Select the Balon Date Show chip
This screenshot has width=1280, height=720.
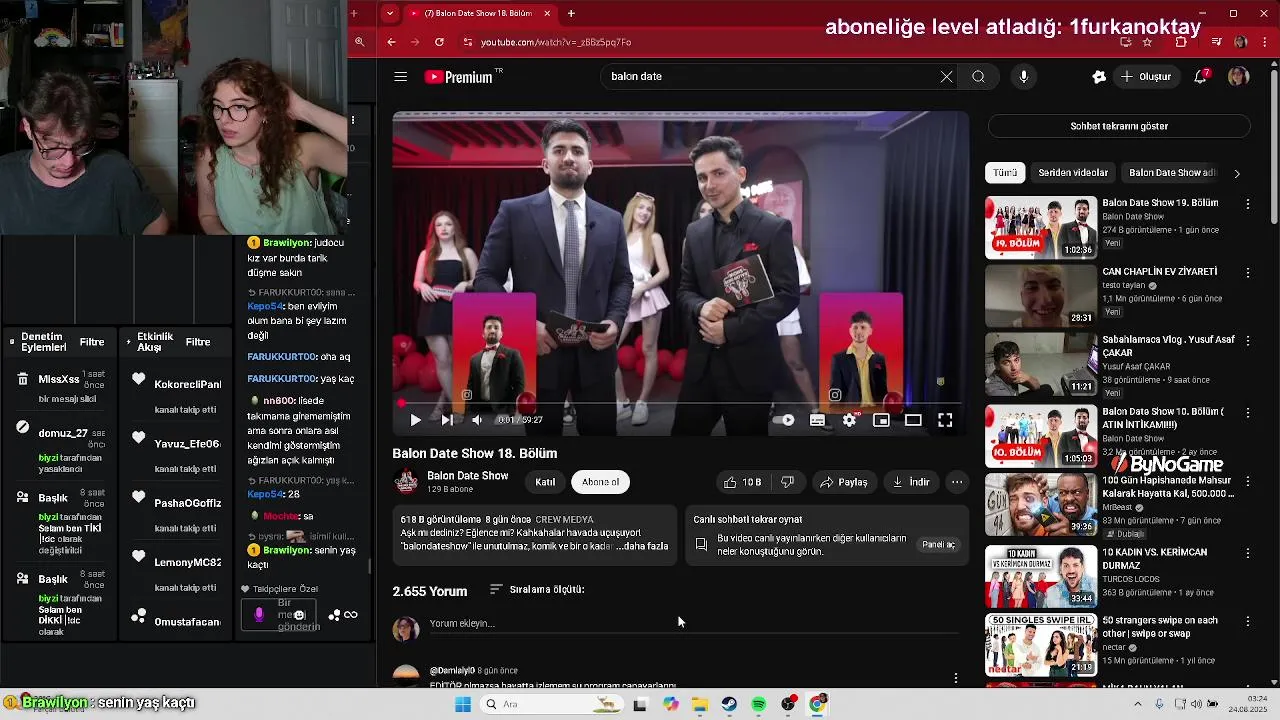click(x=1171, y=173)
